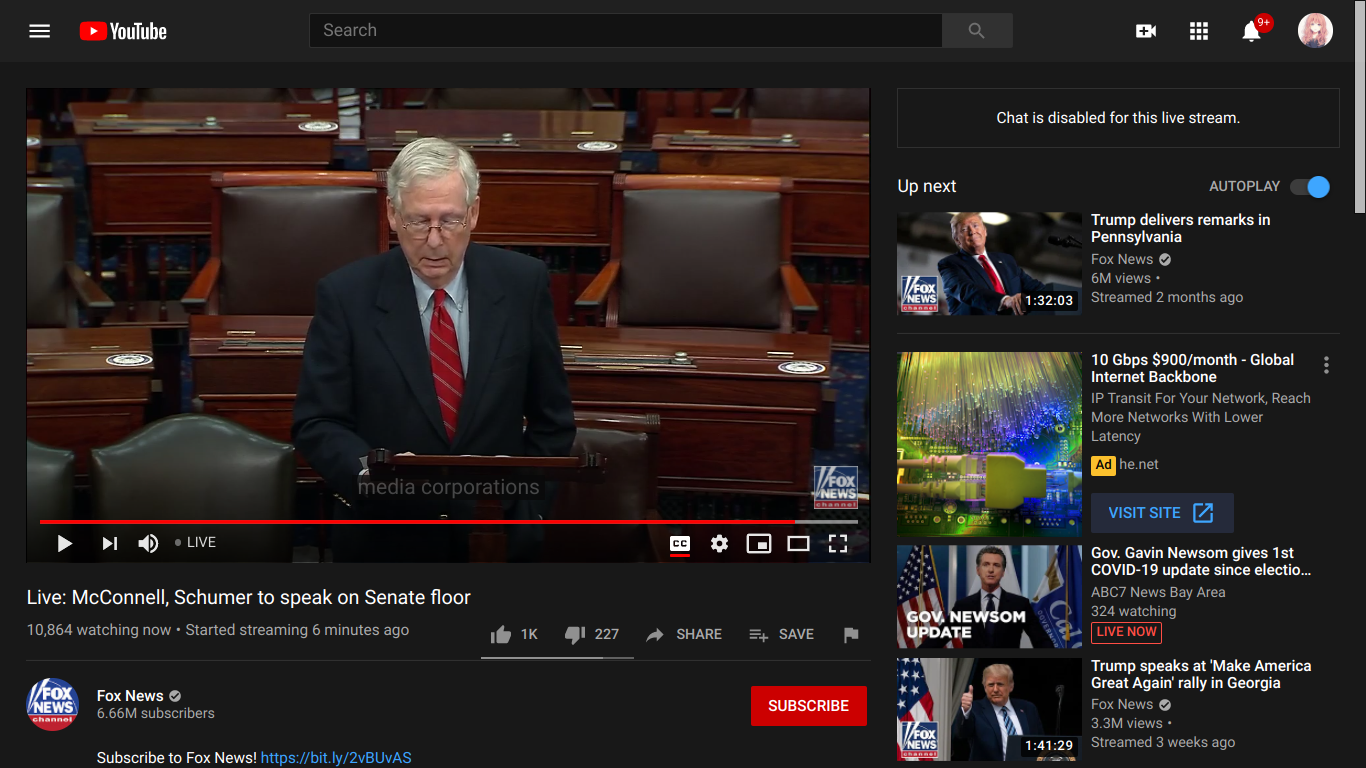Report video with flag icon

coord(851,634)
